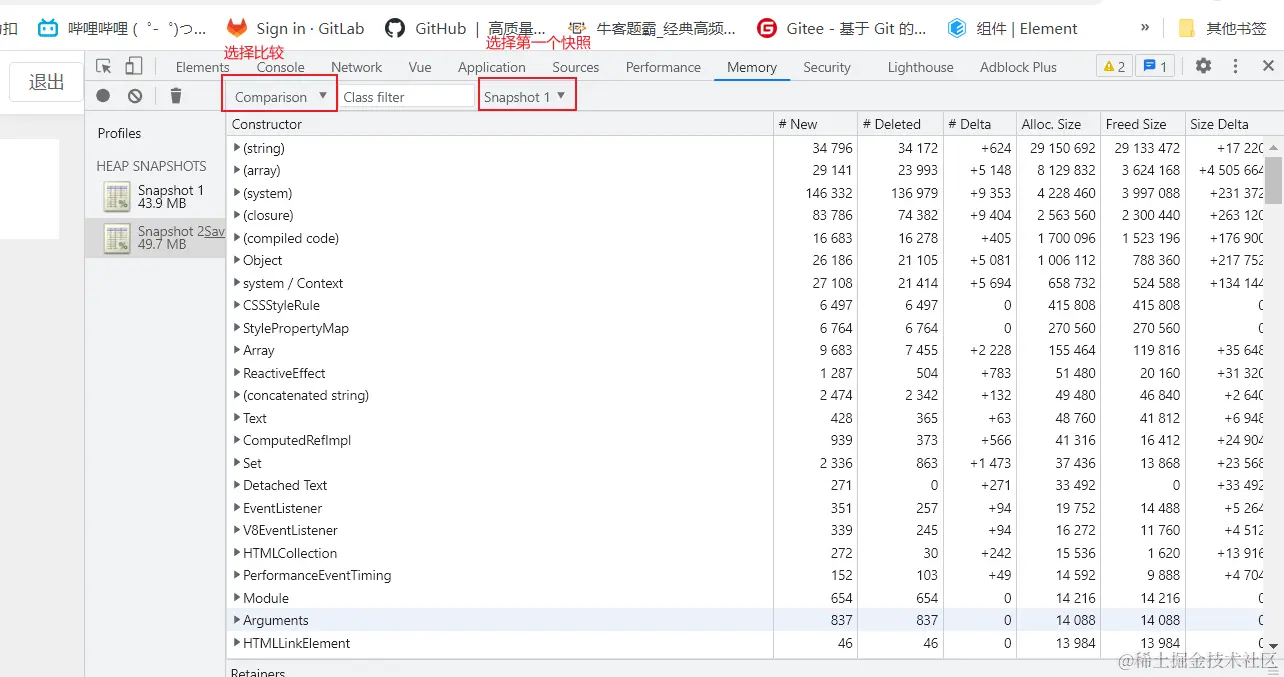Click the Snapshot 2 heap profile icon
The width and height of the screenshot is (1284, 677).
117,238
